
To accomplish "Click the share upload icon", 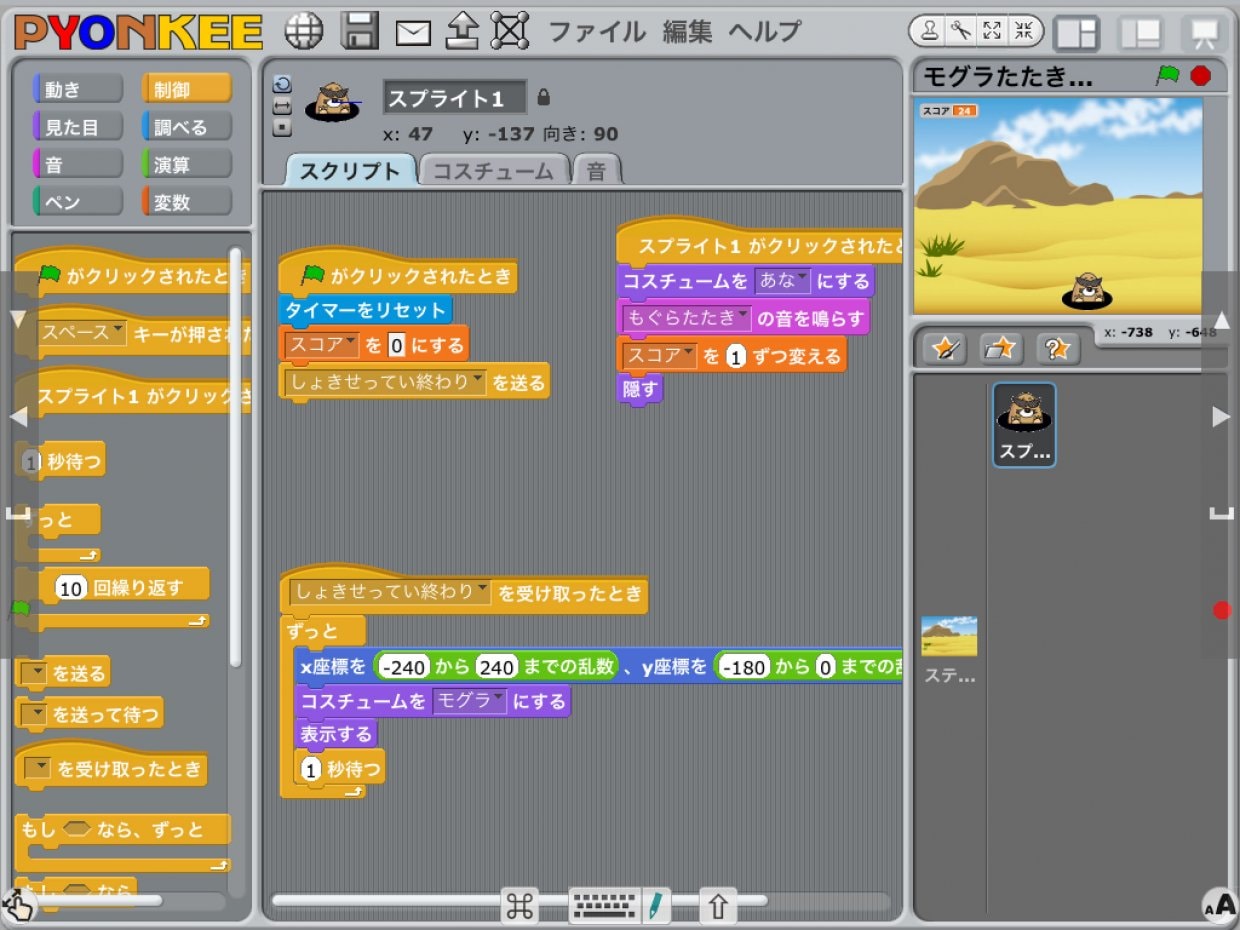I will (462, 32).
